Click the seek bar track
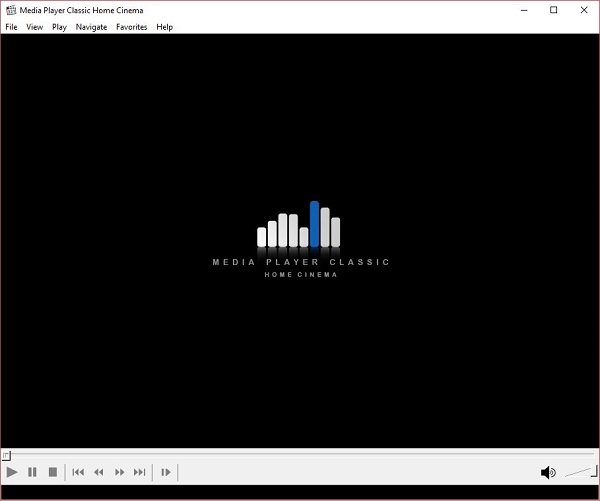The height and width of the screenshot is (501, 600). click(300, 455)
